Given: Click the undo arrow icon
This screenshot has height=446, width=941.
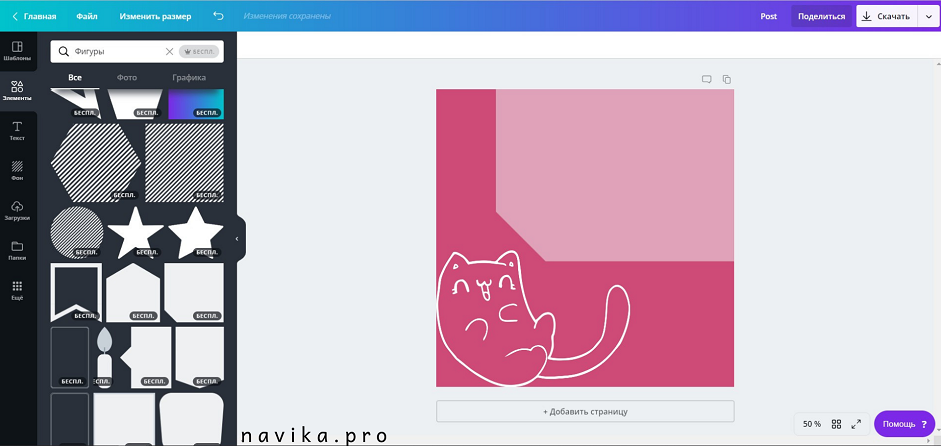Looking at the screenshot, I should pyautogui.click(x=219, y=16).
